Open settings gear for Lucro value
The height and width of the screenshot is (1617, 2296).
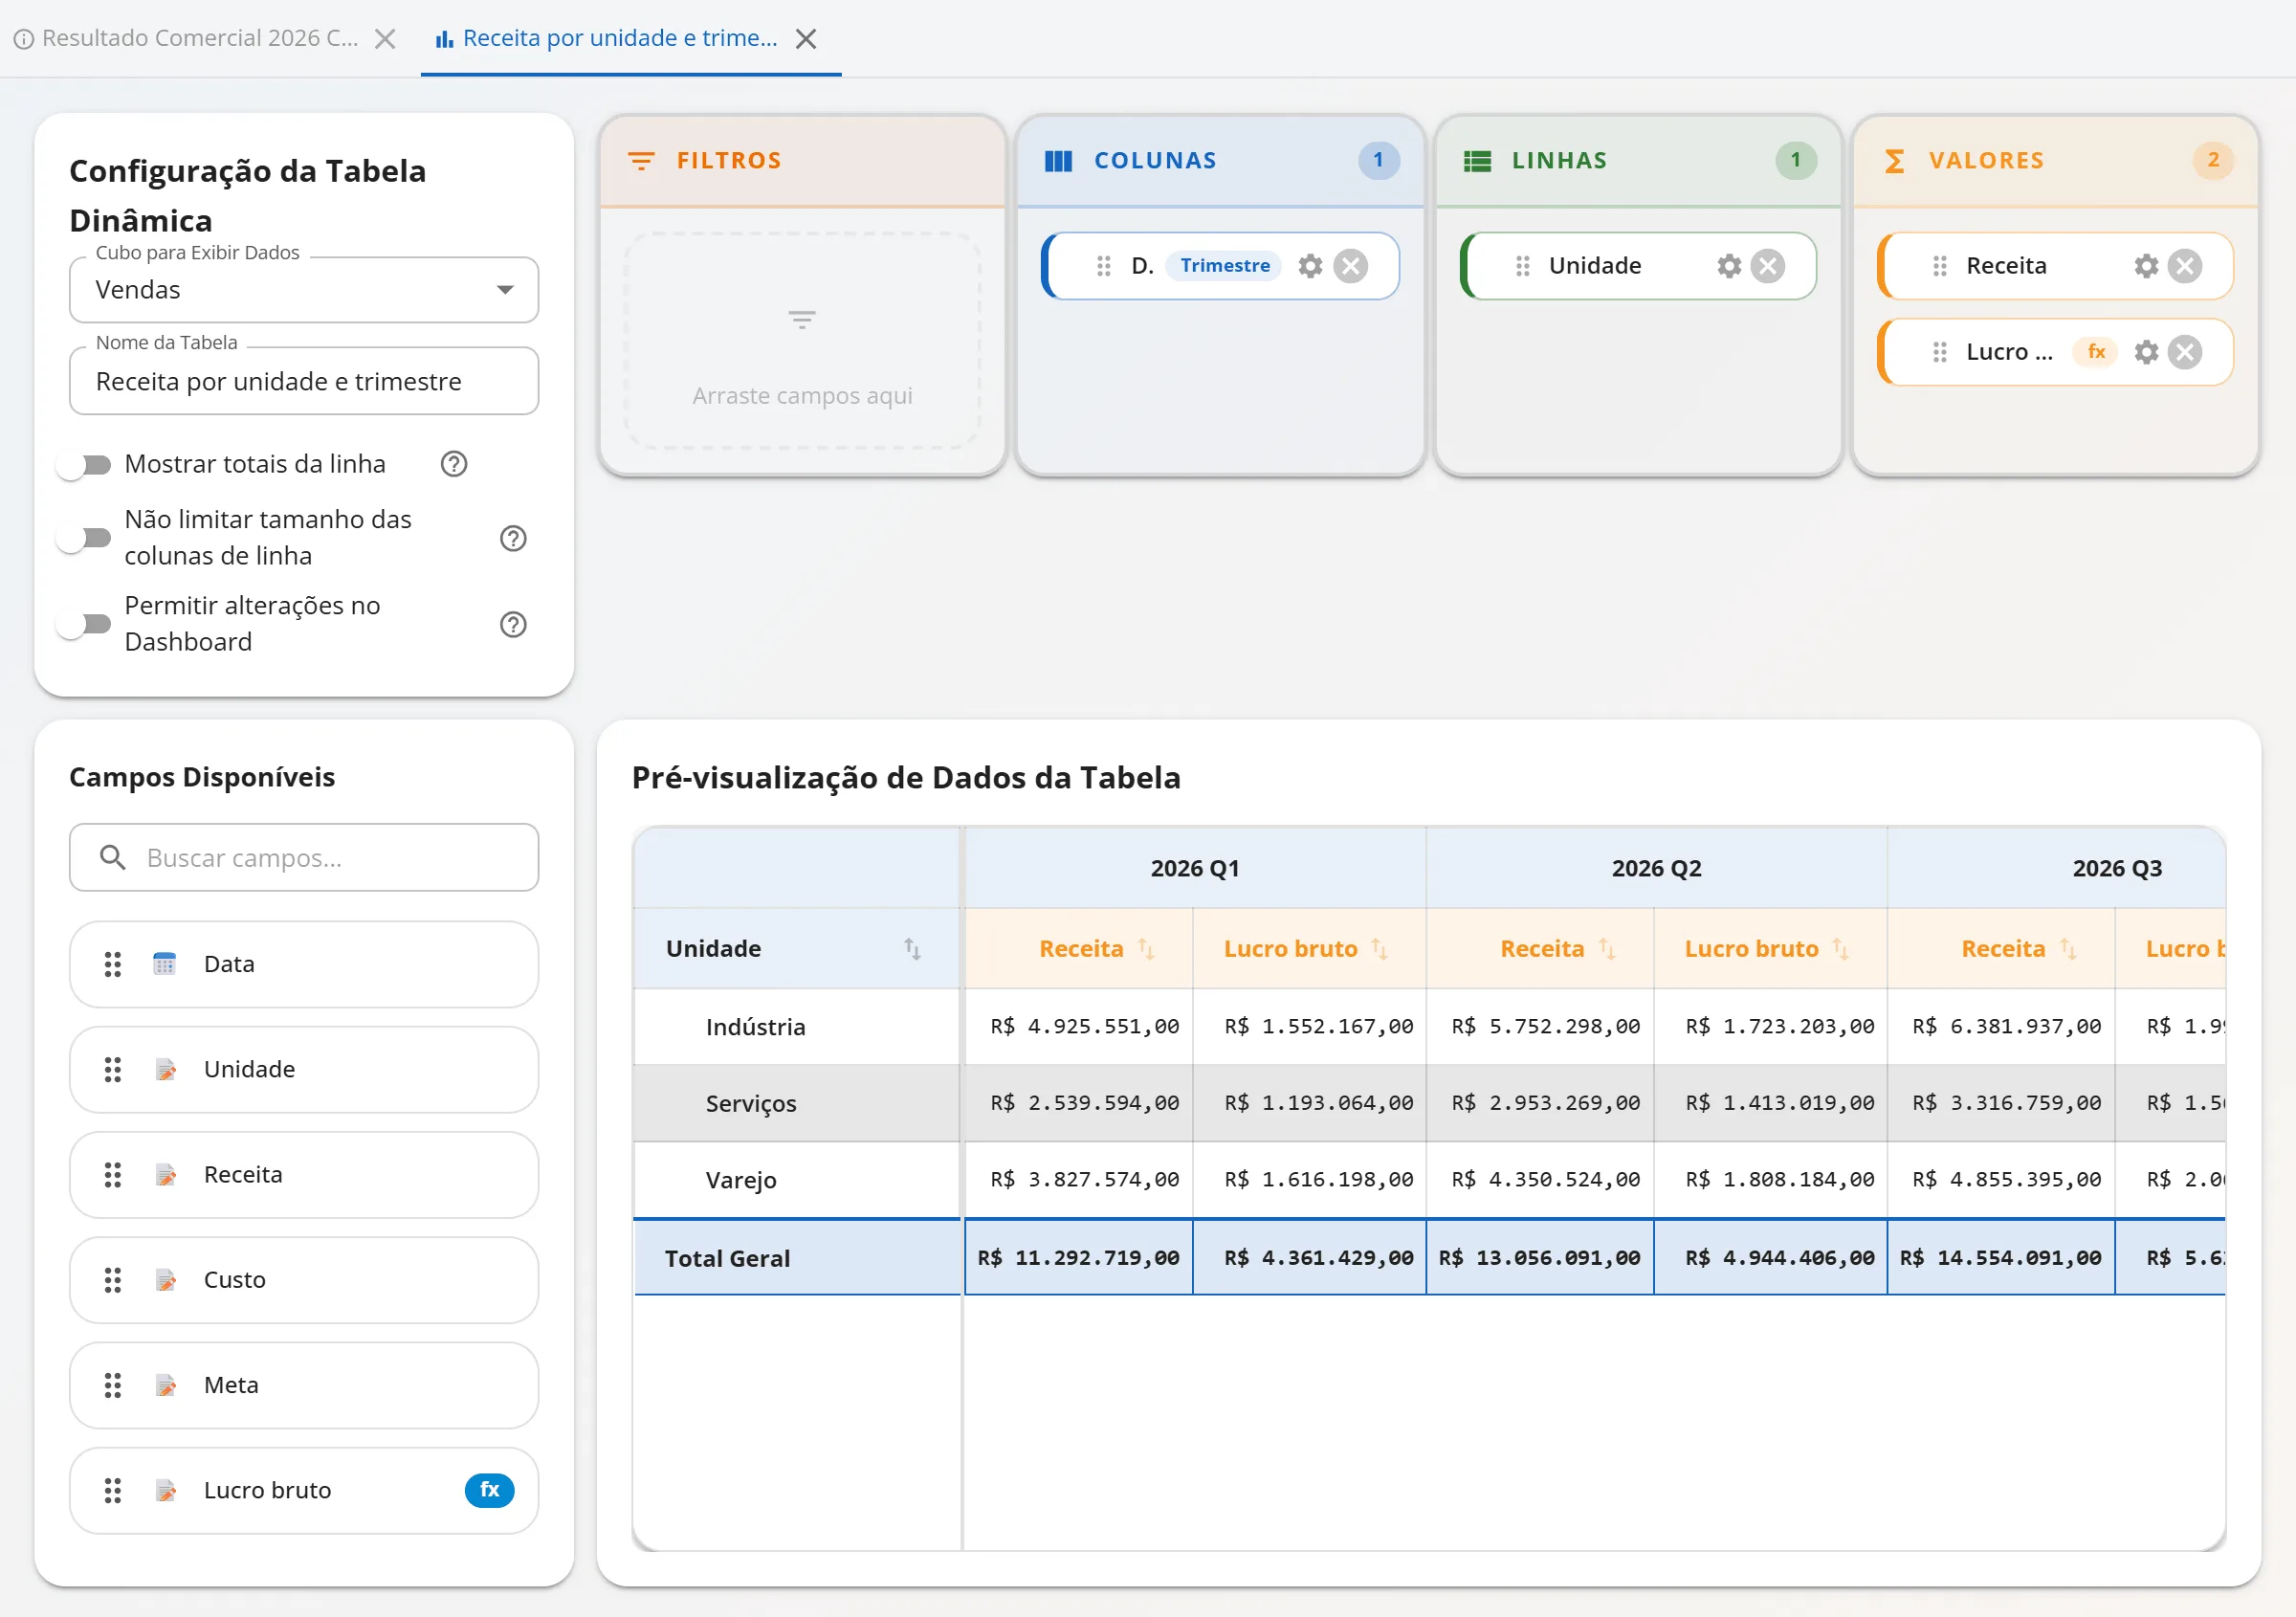click(x=2146, y=352)
